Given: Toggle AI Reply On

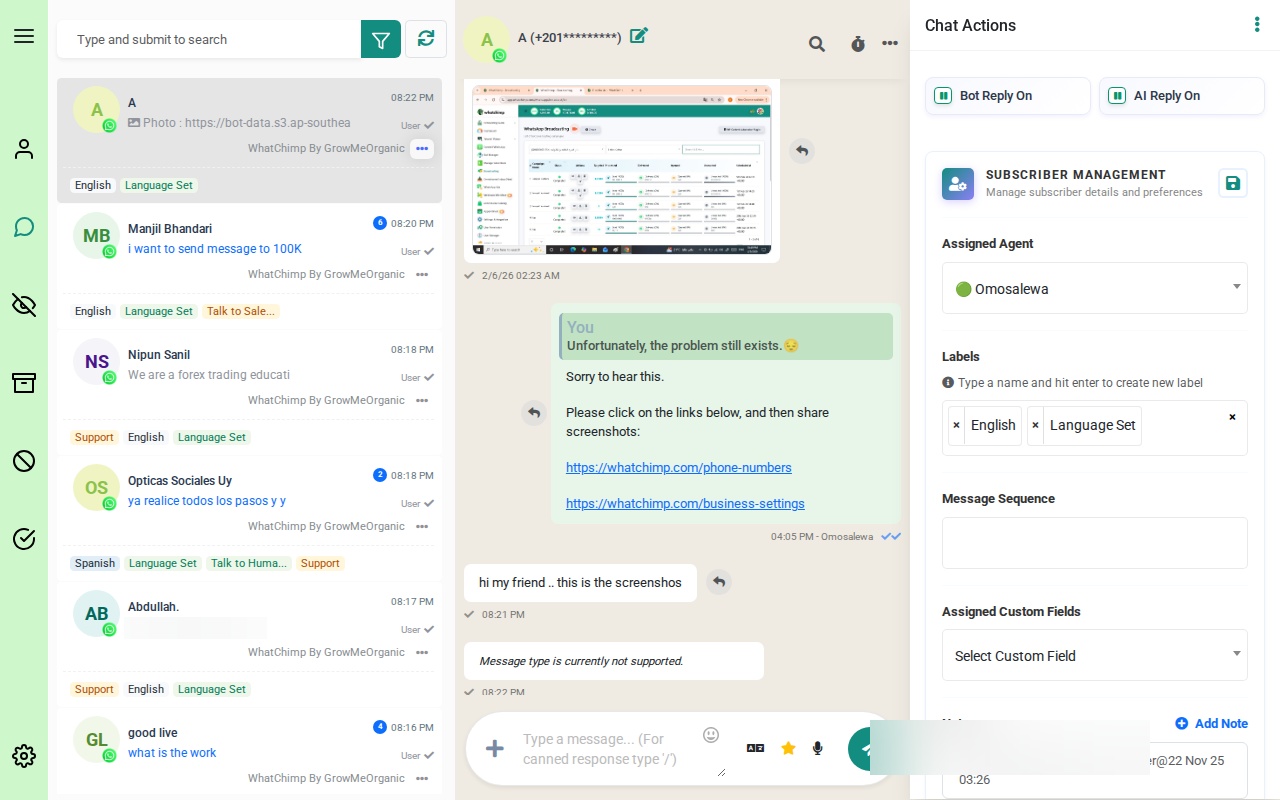Looking at the screenshot, I should click(x=1182, y=96).
